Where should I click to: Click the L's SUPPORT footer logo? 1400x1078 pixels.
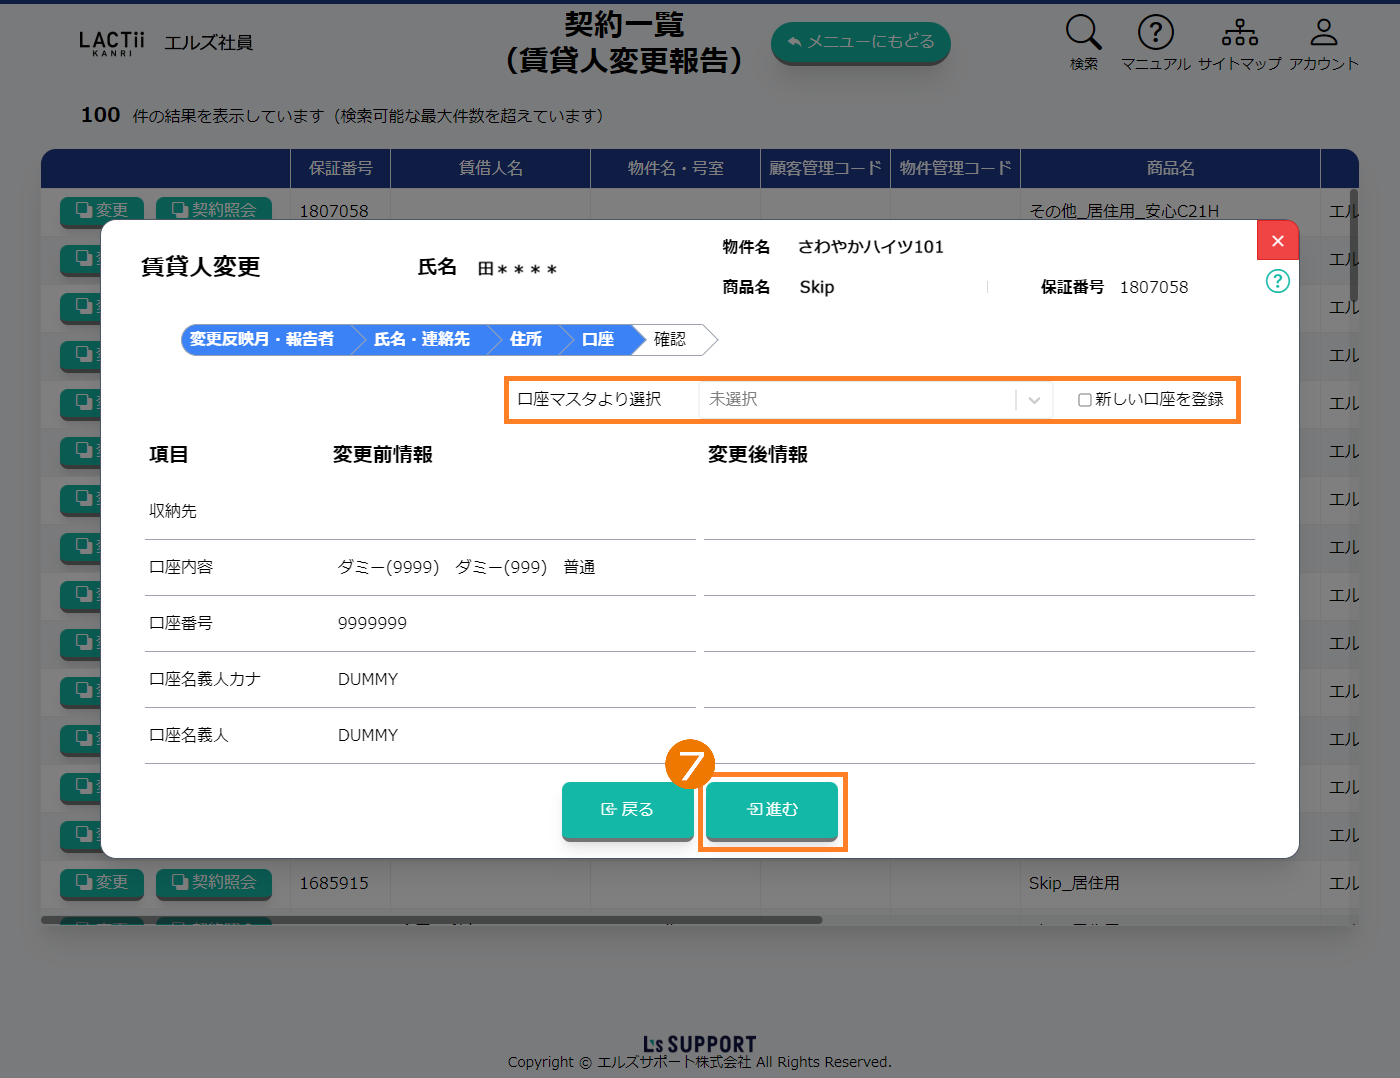point(699,1044)
